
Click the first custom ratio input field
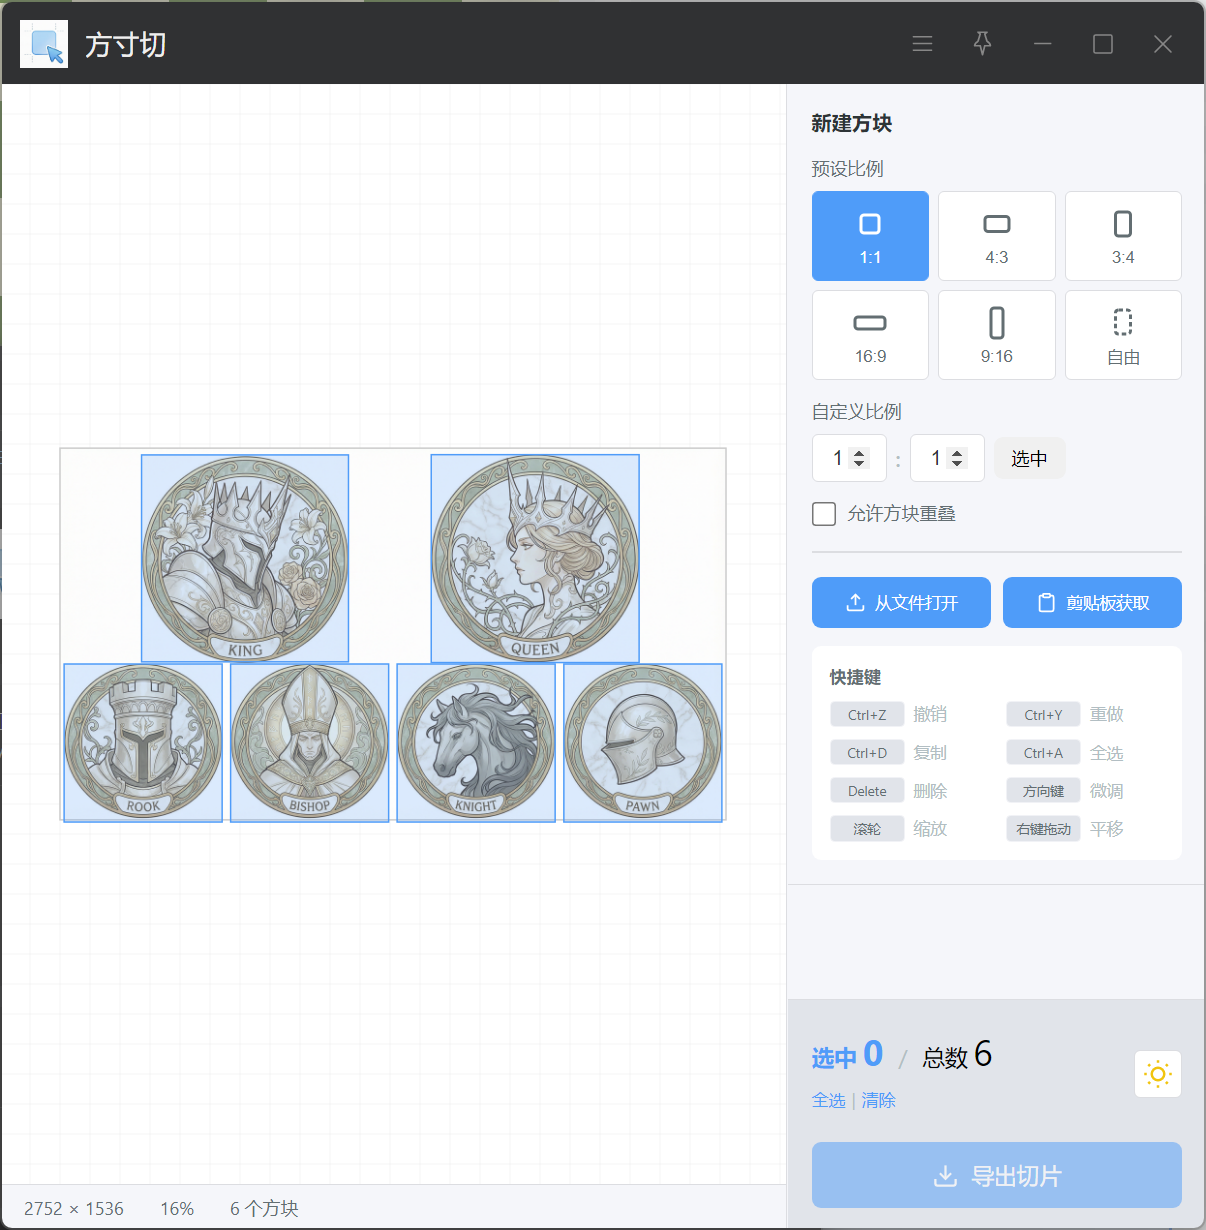click(836, 459)
